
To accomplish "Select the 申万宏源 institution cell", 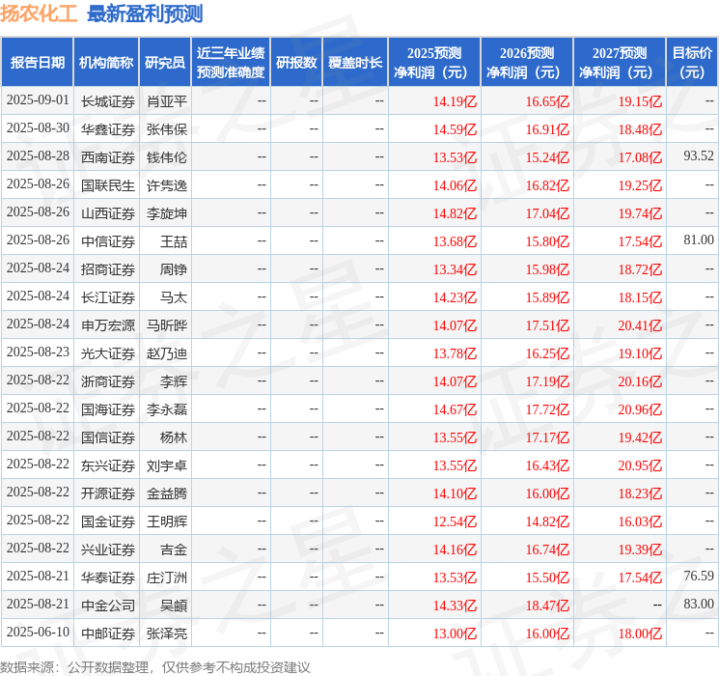I will [x=108, y=325].
